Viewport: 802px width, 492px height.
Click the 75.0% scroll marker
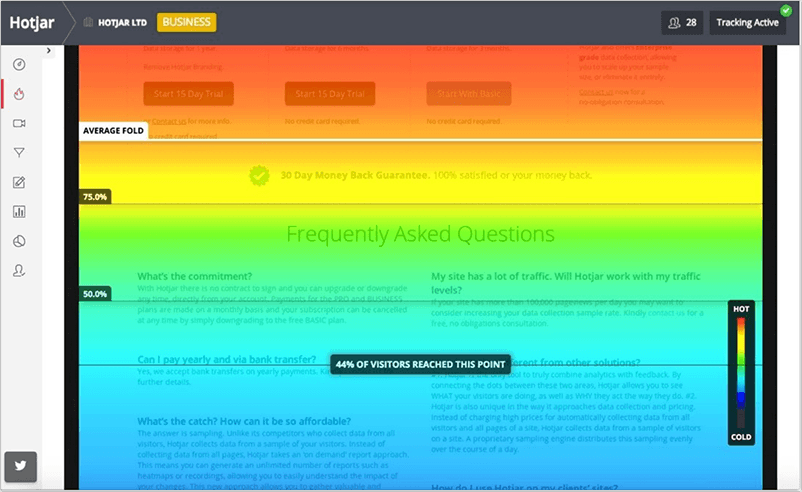95,197
